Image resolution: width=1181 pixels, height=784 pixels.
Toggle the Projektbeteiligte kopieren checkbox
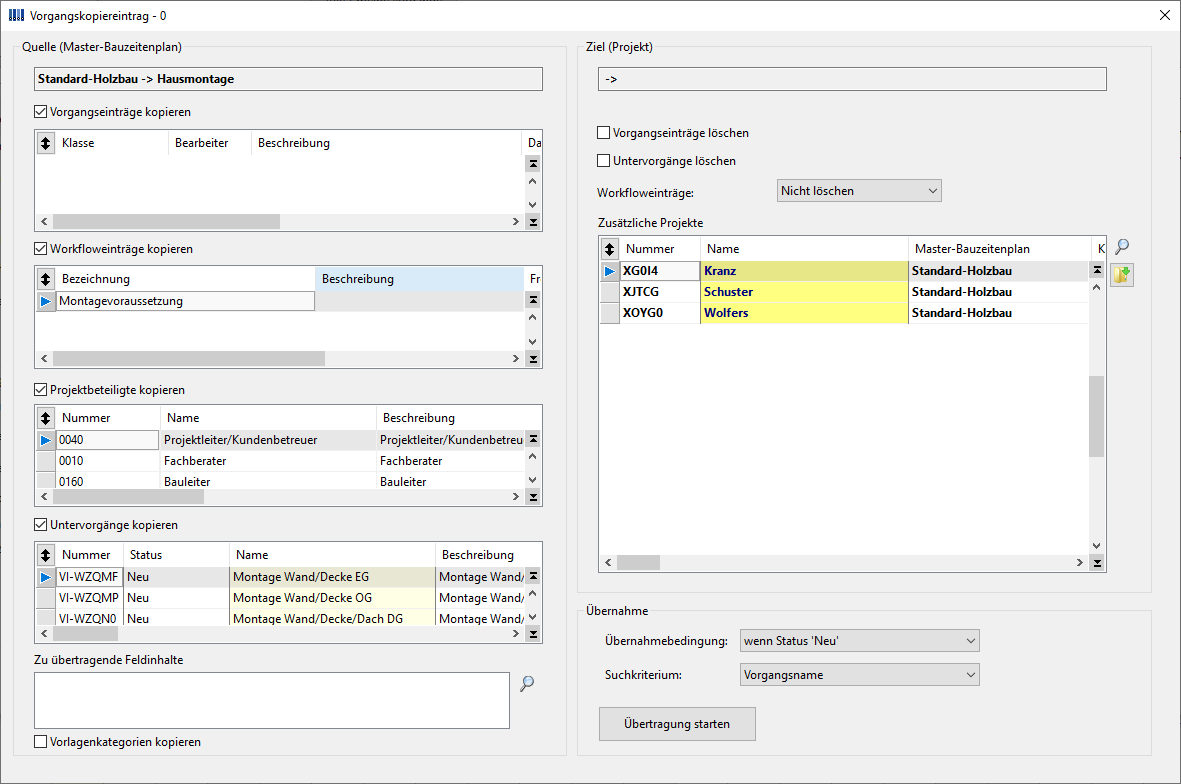[41, 389]
